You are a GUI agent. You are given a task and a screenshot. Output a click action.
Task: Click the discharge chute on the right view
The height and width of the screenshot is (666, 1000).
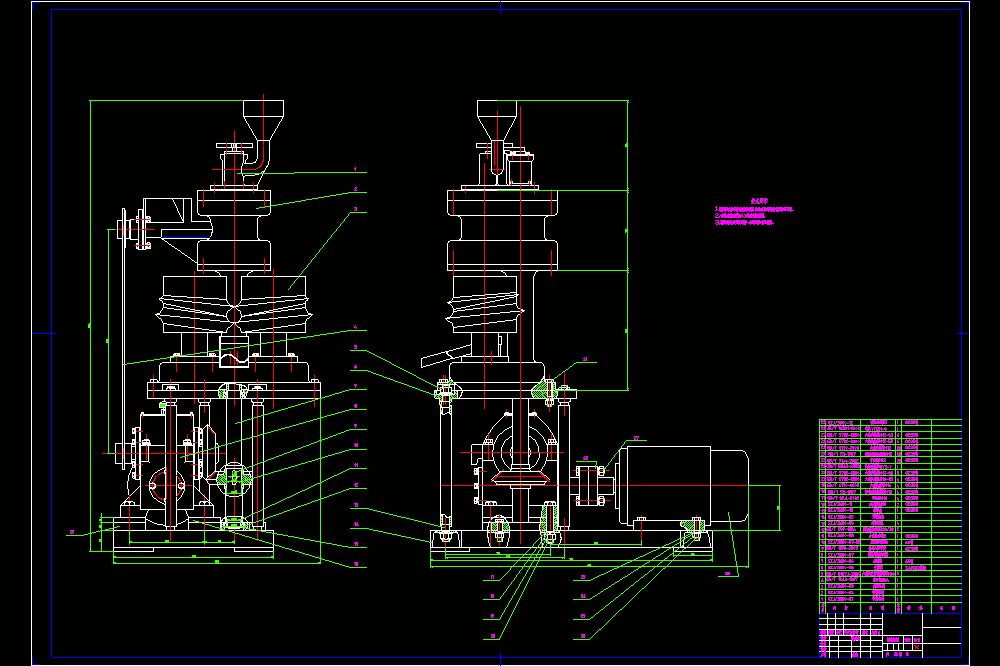point(445,357)
